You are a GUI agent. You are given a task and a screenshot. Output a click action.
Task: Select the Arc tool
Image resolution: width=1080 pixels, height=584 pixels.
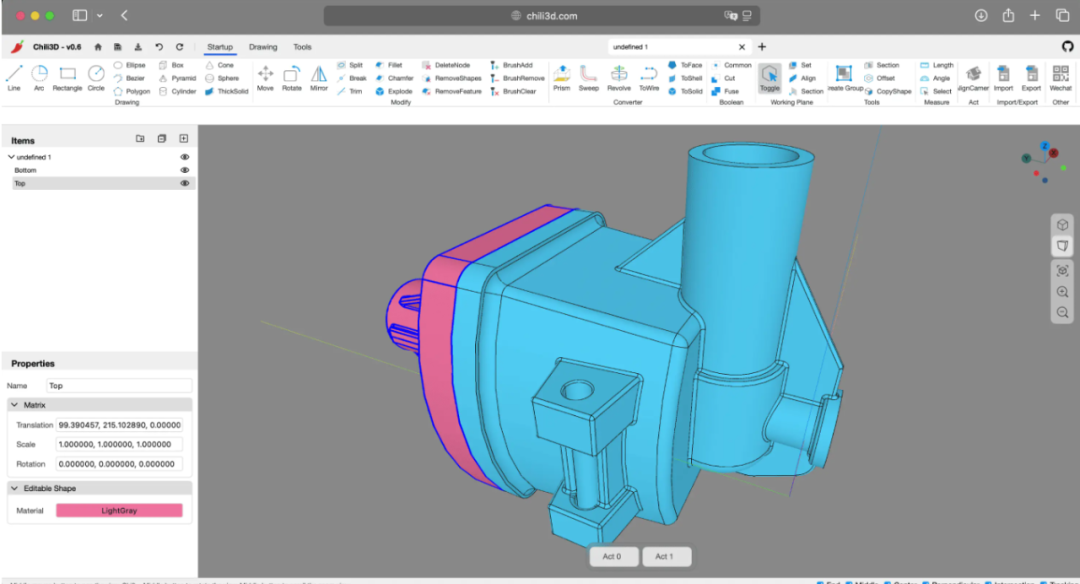[39, 77]
